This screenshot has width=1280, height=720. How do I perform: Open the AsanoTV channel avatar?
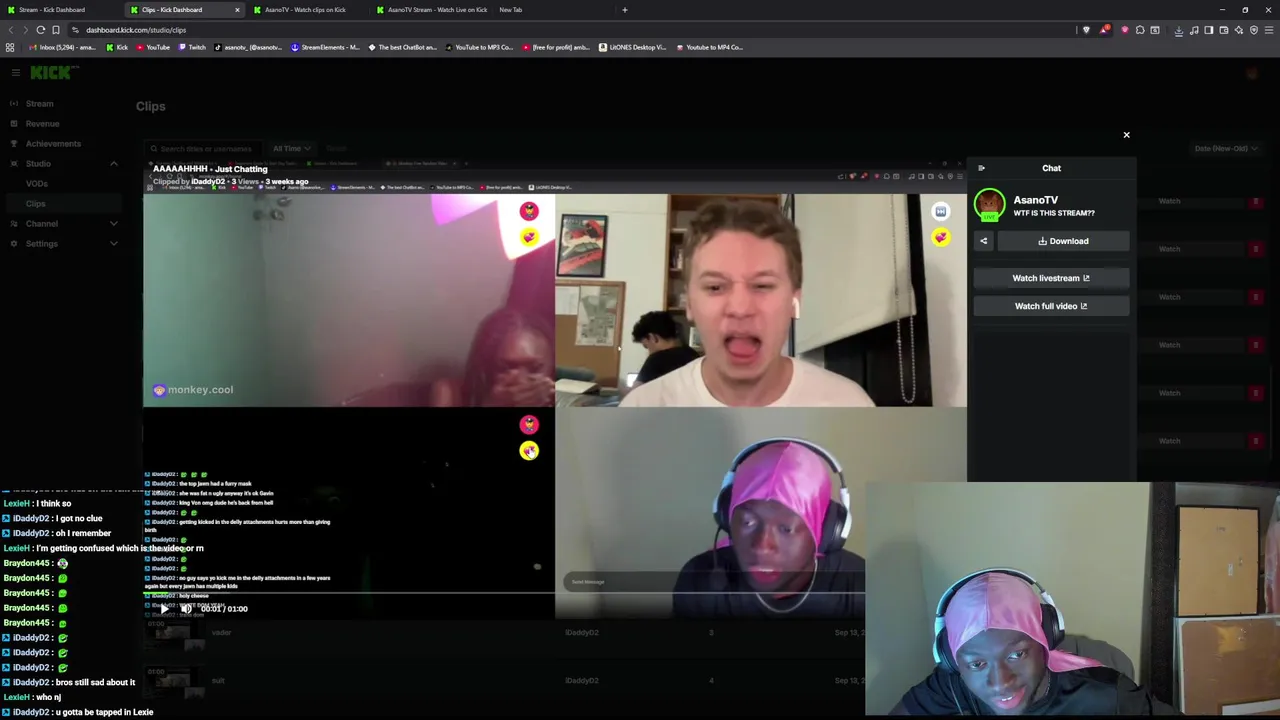(x=990, y=205)
